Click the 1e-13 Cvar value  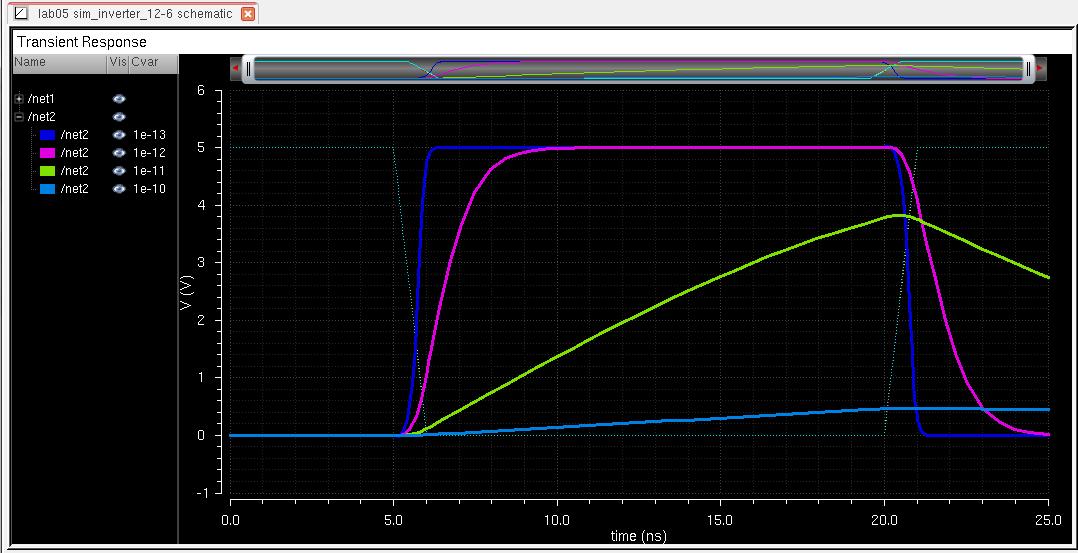coord(149,135)
